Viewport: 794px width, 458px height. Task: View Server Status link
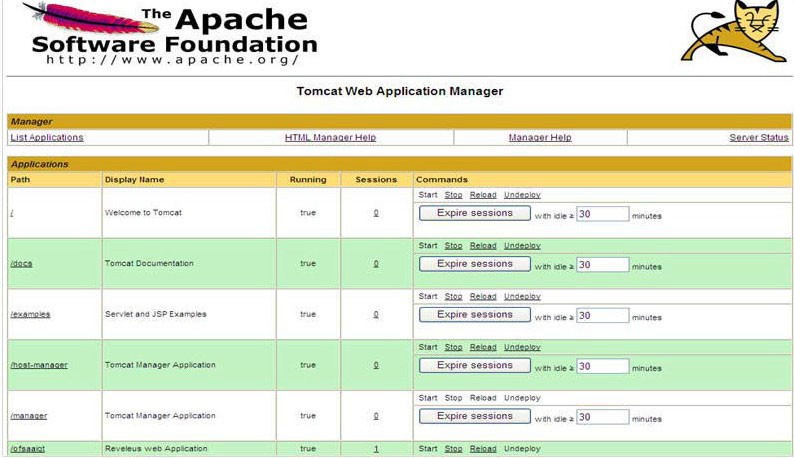point(759,137)
